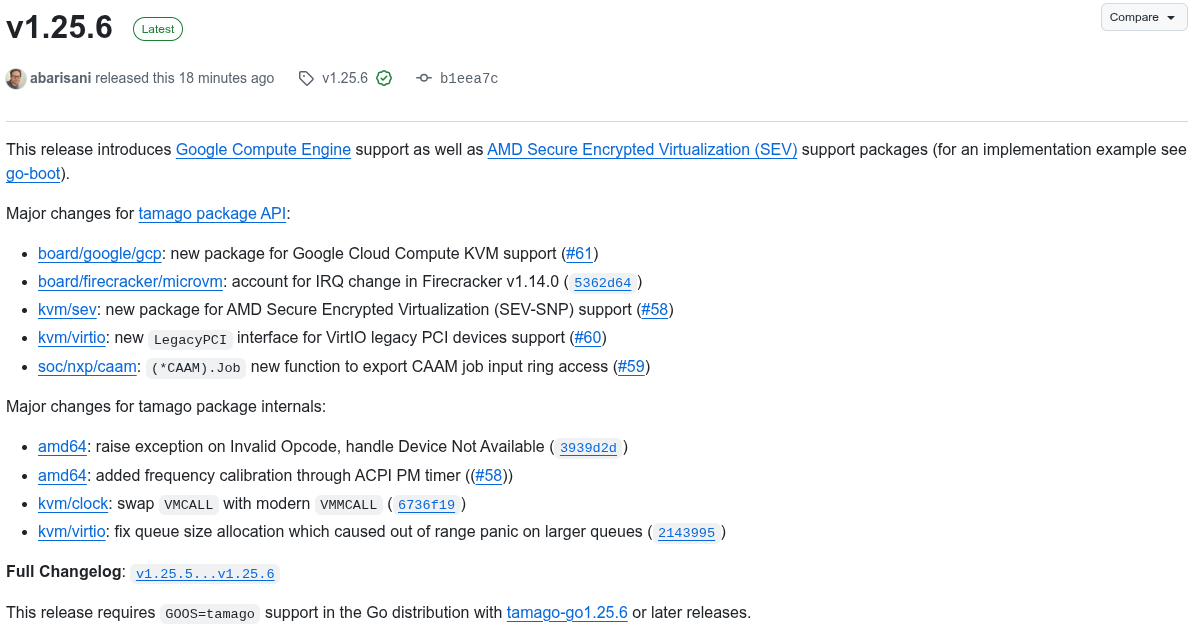Click the commit icon before b1eea7c

tap(424, 78)
